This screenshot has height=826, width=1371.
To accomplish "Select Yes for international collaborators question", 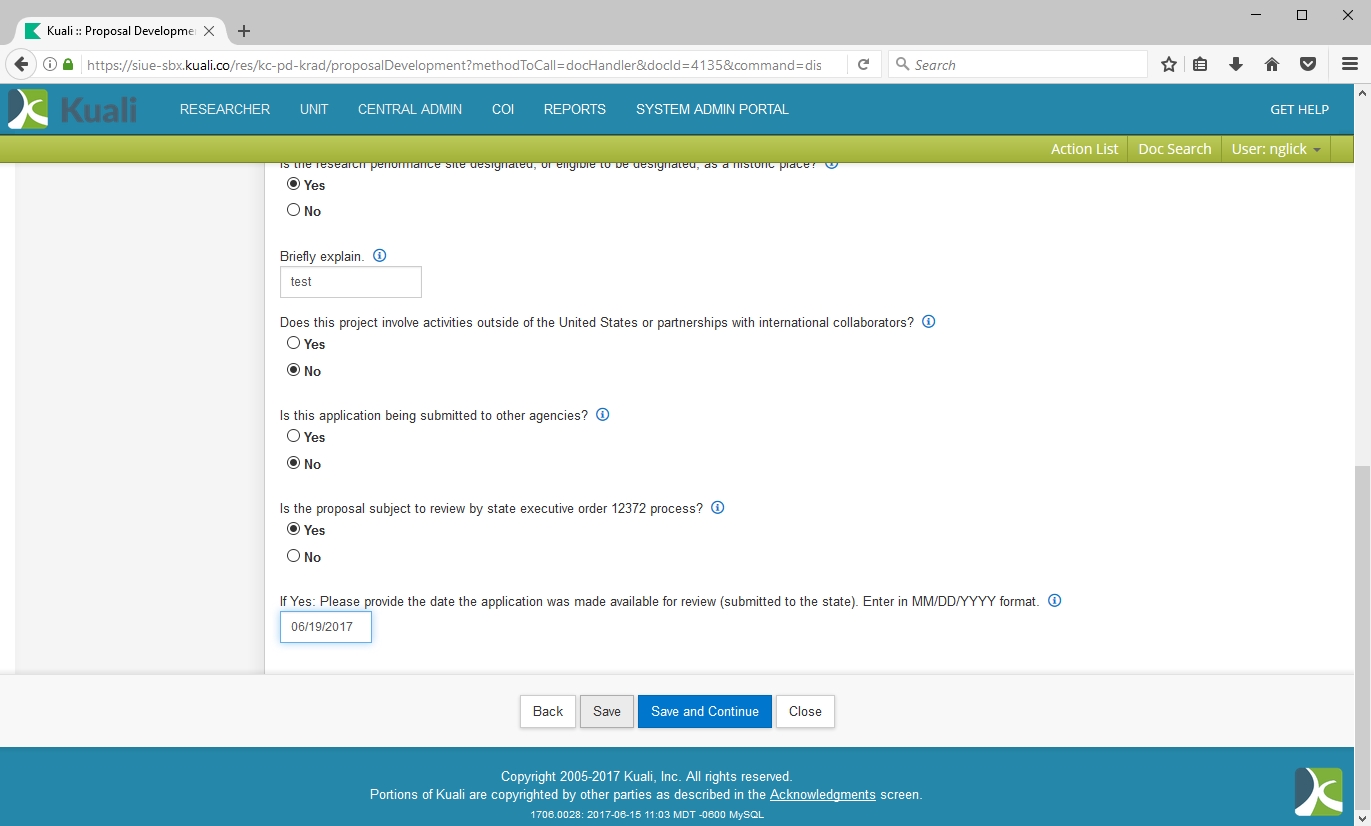I will [x=294, y=343].
